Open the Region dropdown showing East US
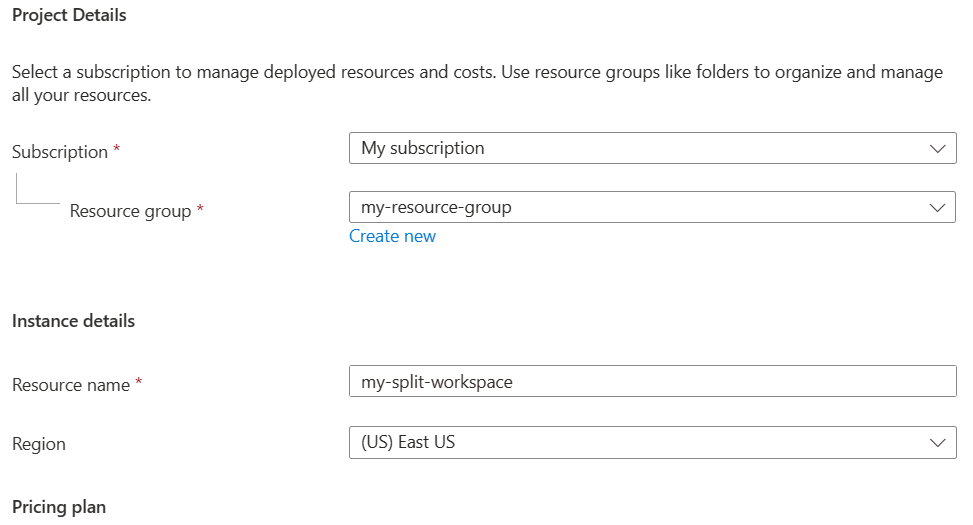 [x=640, y=442]
